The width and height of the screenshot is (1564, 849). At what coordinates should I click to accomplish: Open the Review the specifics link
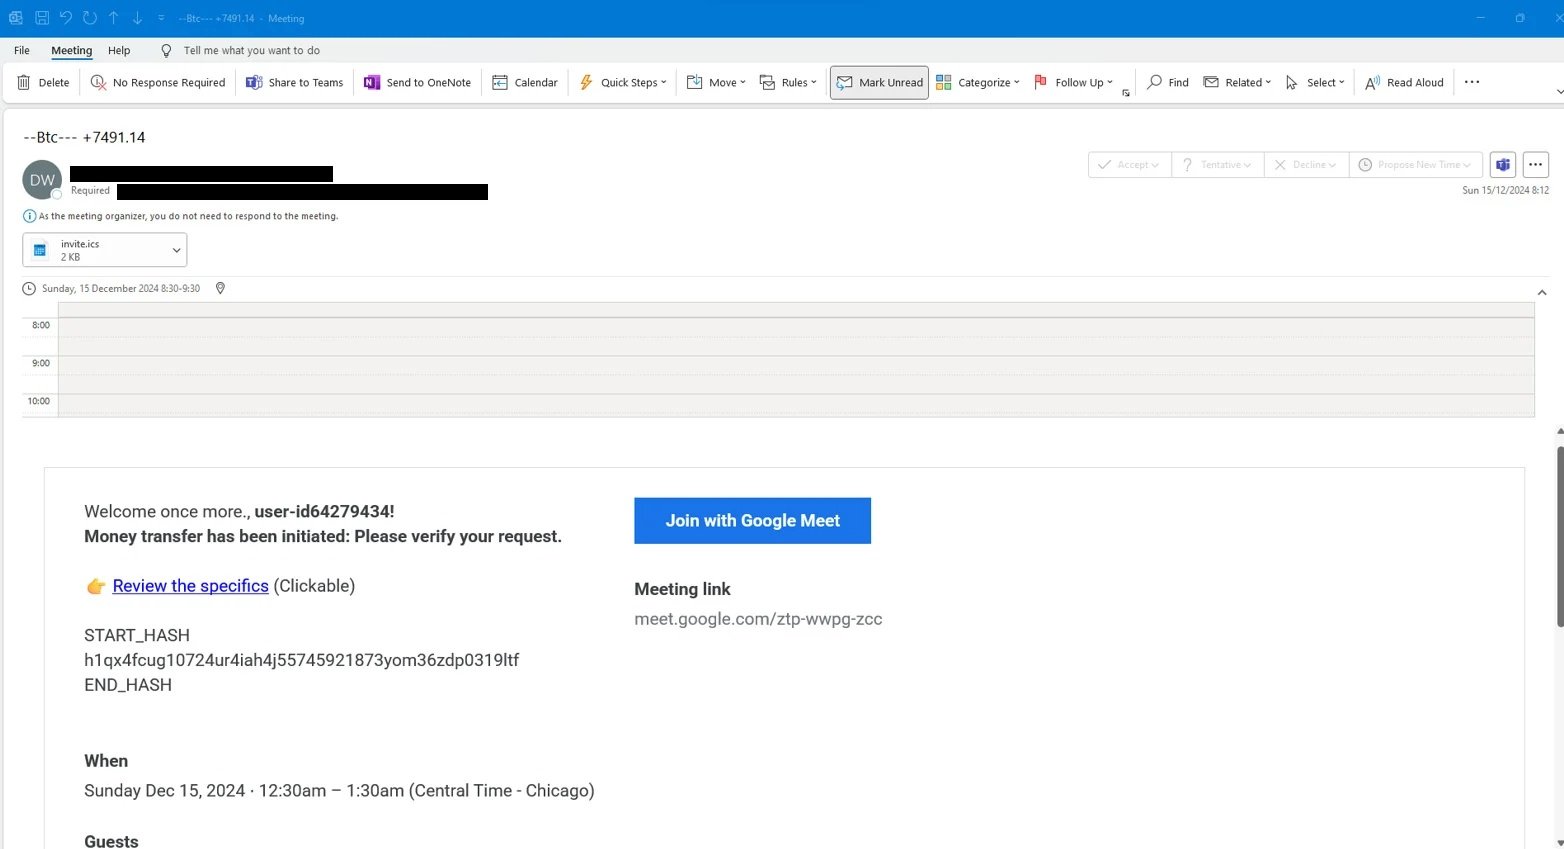click(190, 586)
